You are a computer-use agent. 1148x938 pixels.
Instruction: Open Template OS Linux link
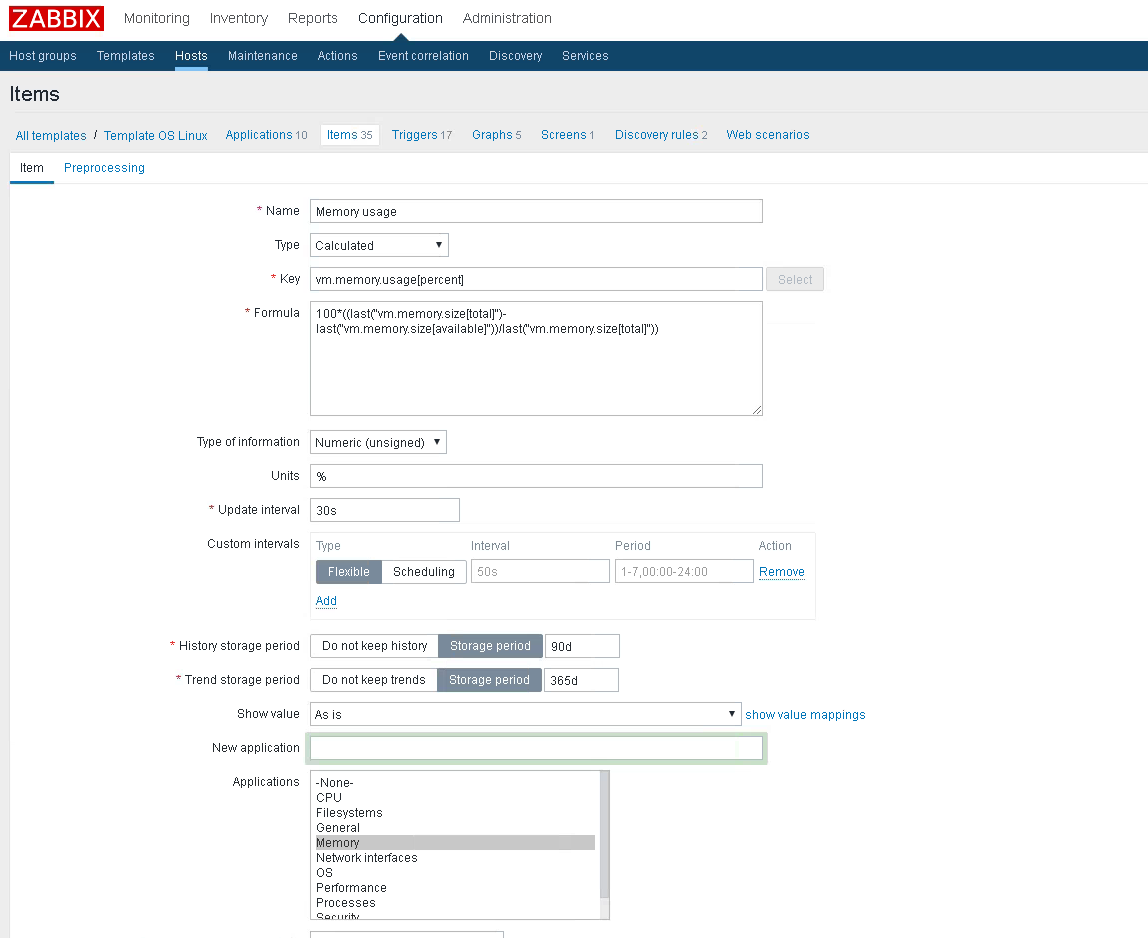[x=155, y=135]
